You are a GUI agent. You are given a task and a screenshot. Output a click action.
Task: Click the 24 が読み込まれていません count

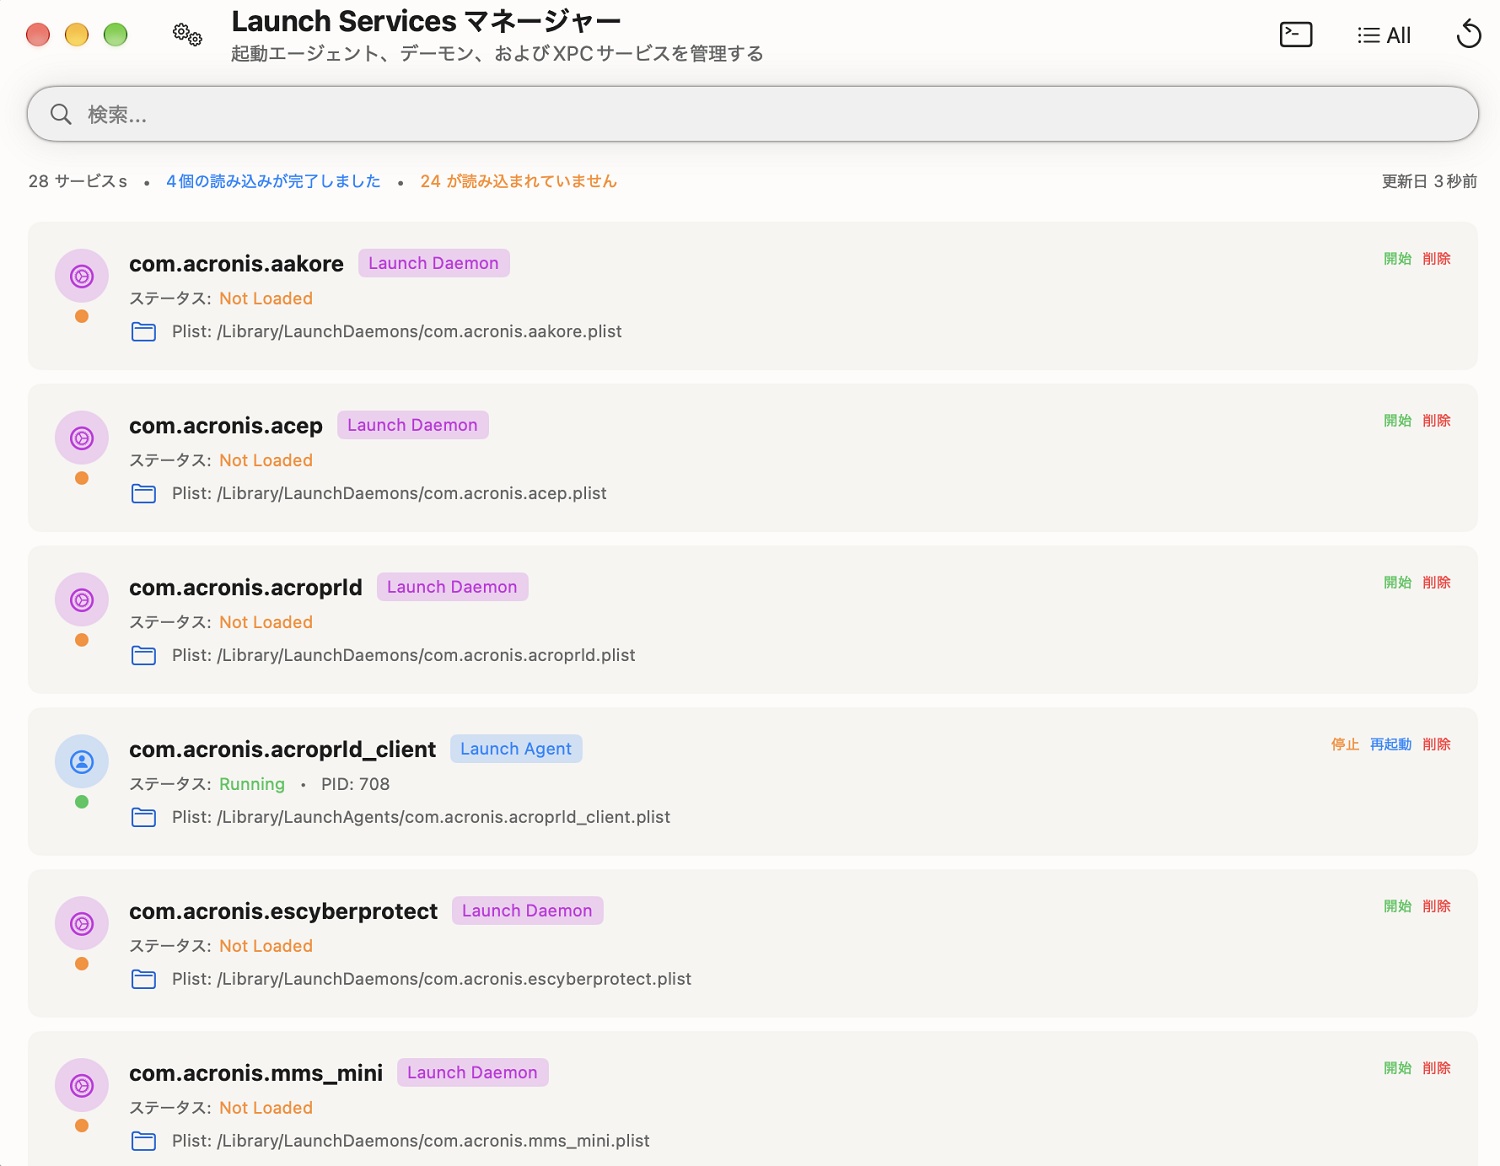(518, 181)
